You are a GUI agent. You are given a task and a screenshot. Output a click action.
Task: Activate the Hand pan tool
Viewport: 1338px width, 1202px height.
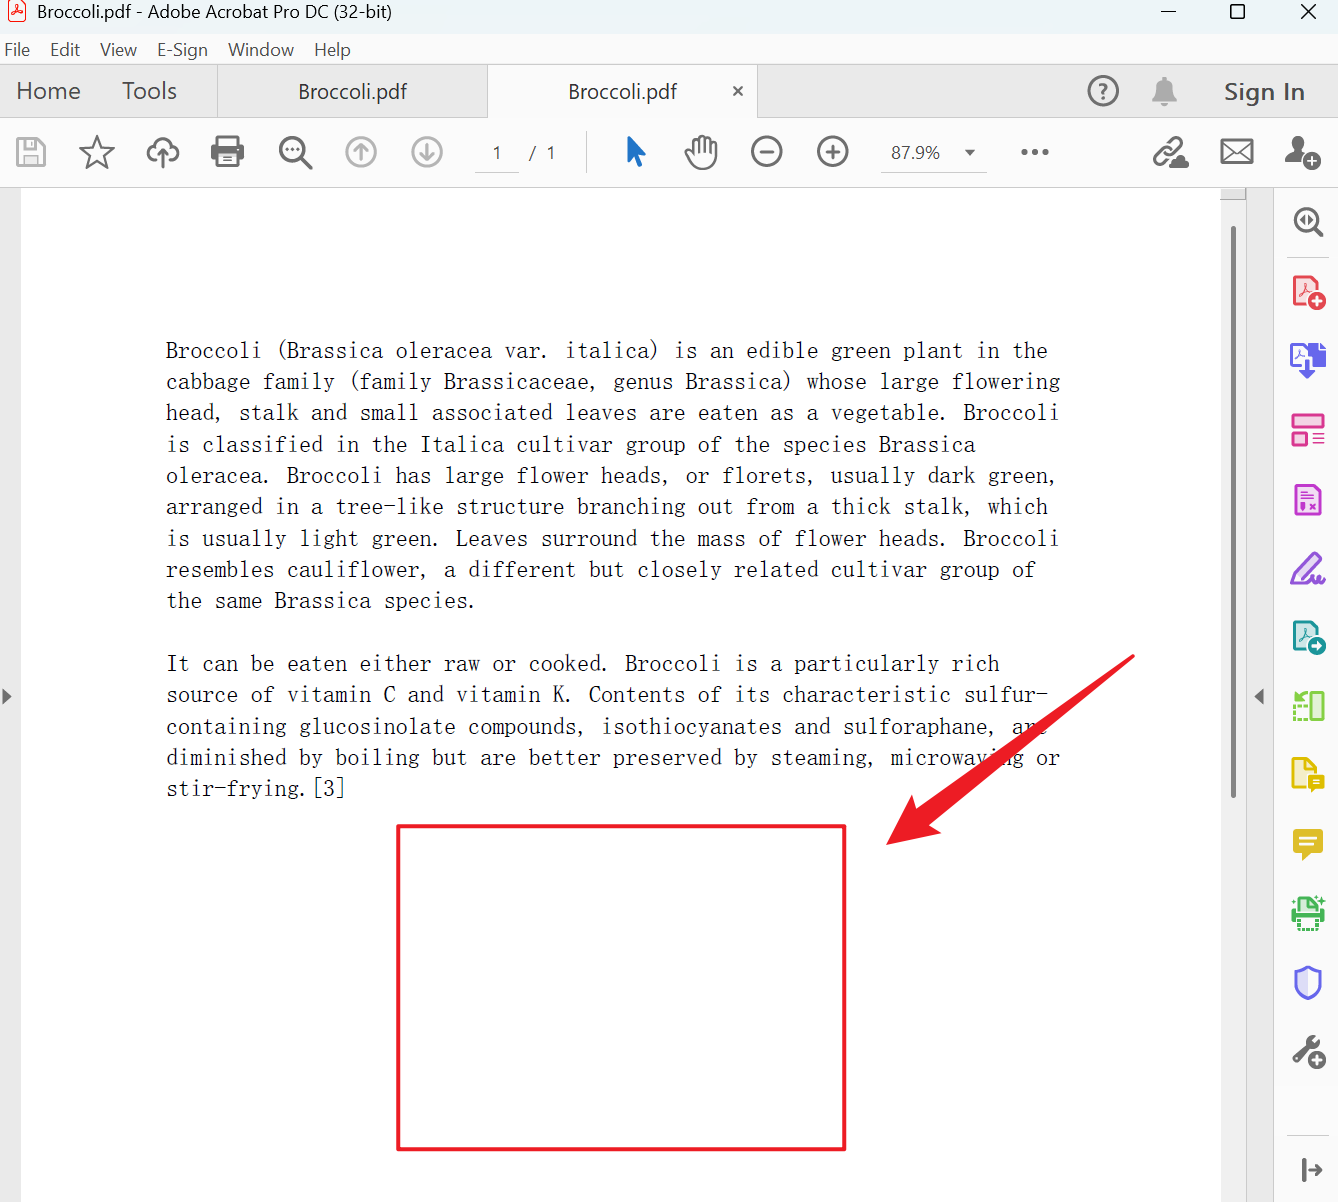click(x=701, y=152)
